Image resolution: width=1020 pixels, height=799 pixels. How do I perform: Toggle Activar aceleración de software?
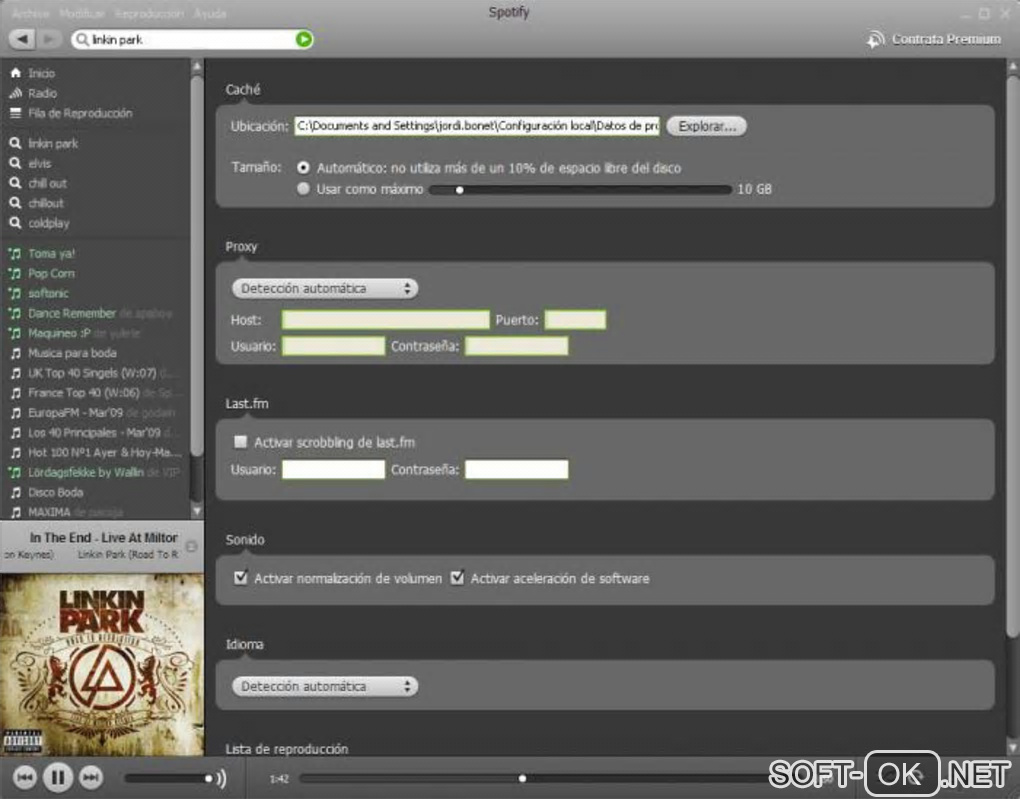457,578
